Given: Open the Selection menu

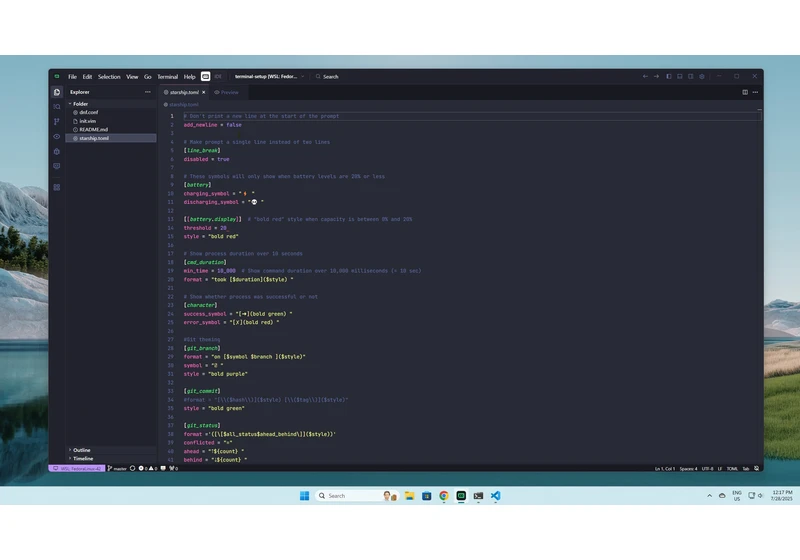Looking at the screenshot, I should pos(109,77).
